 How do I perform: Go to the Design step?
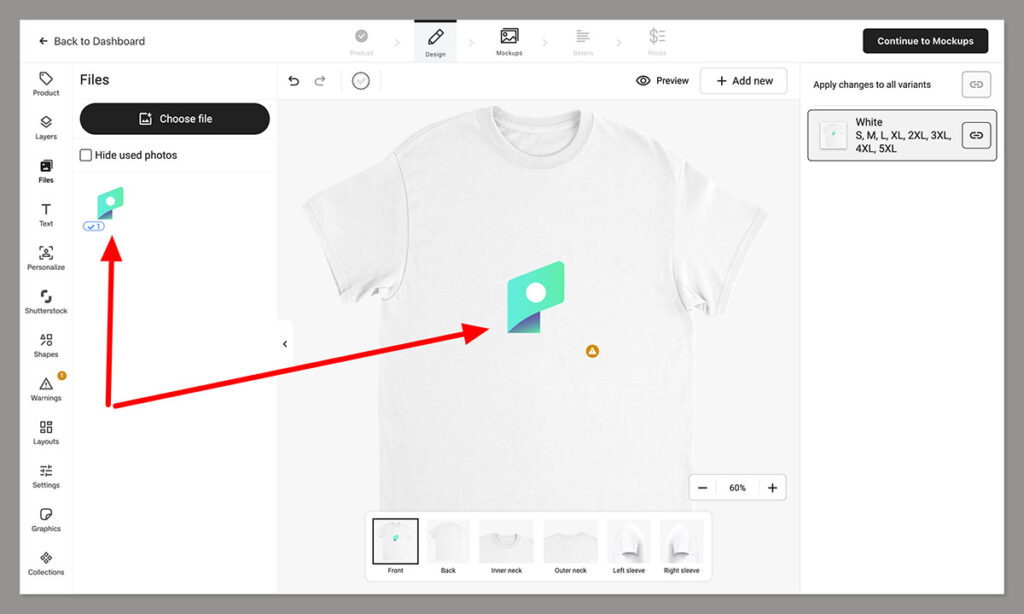click(x=436, y=42)
